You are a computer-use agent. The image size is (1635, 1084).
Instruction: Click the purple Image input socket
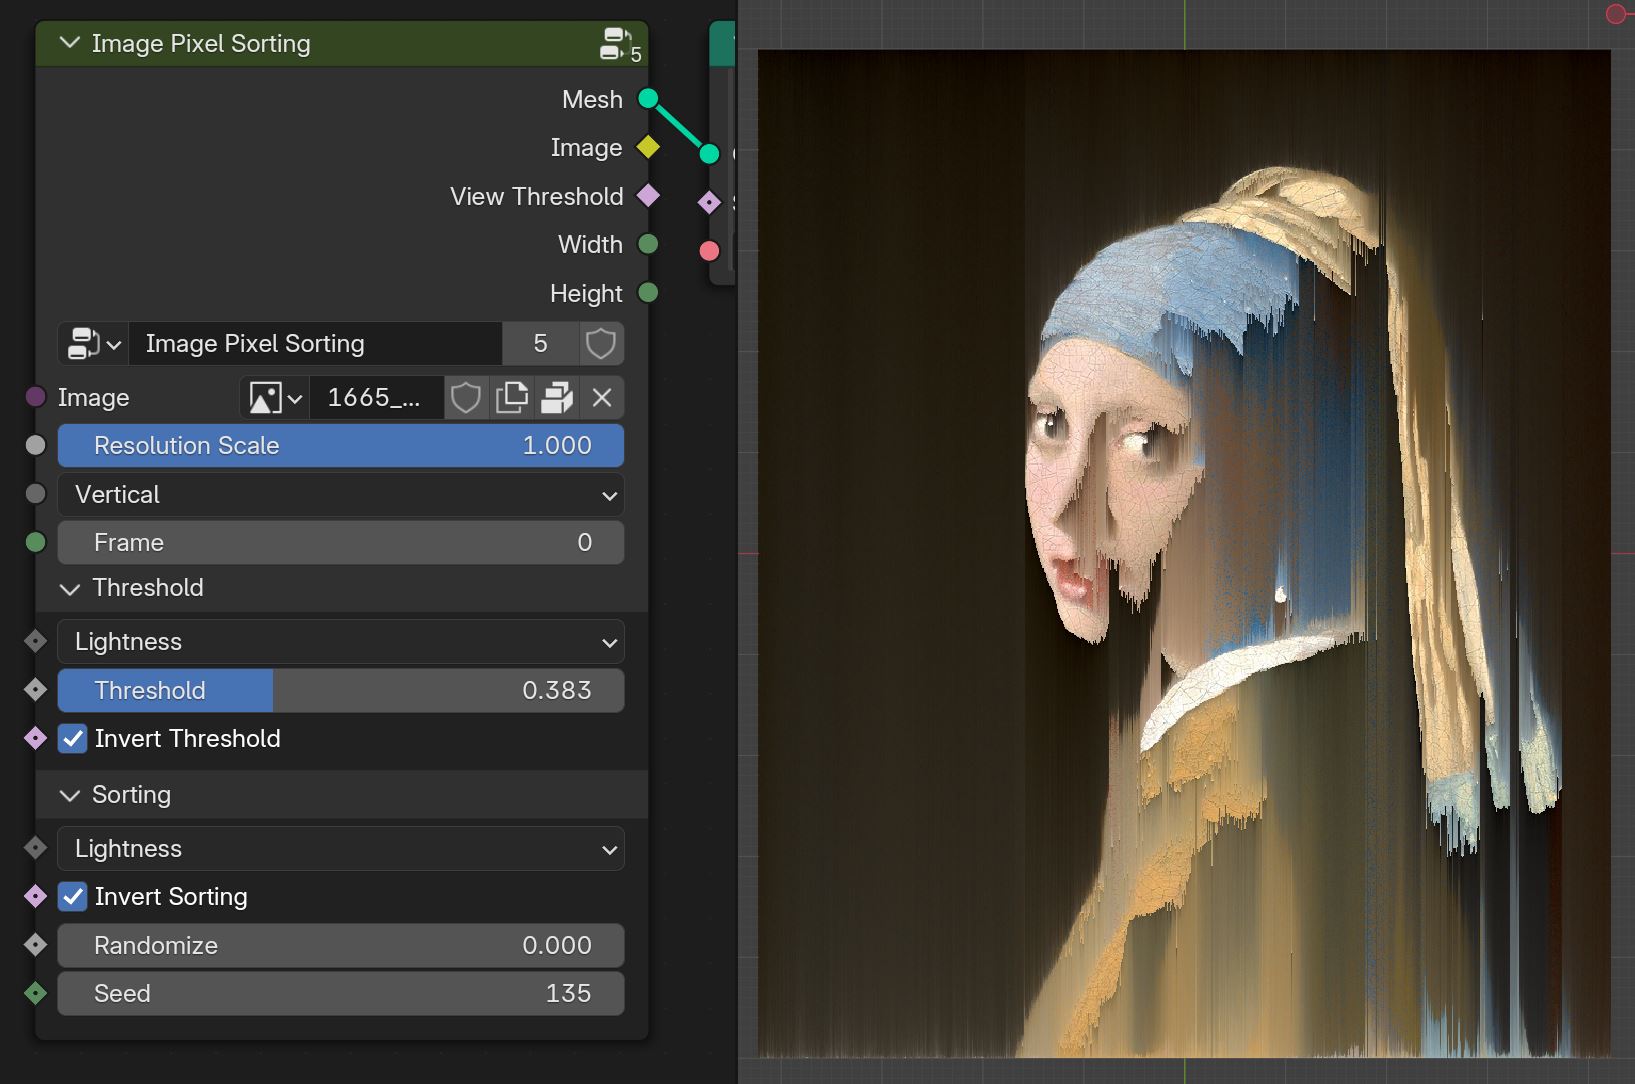point(35,397)
